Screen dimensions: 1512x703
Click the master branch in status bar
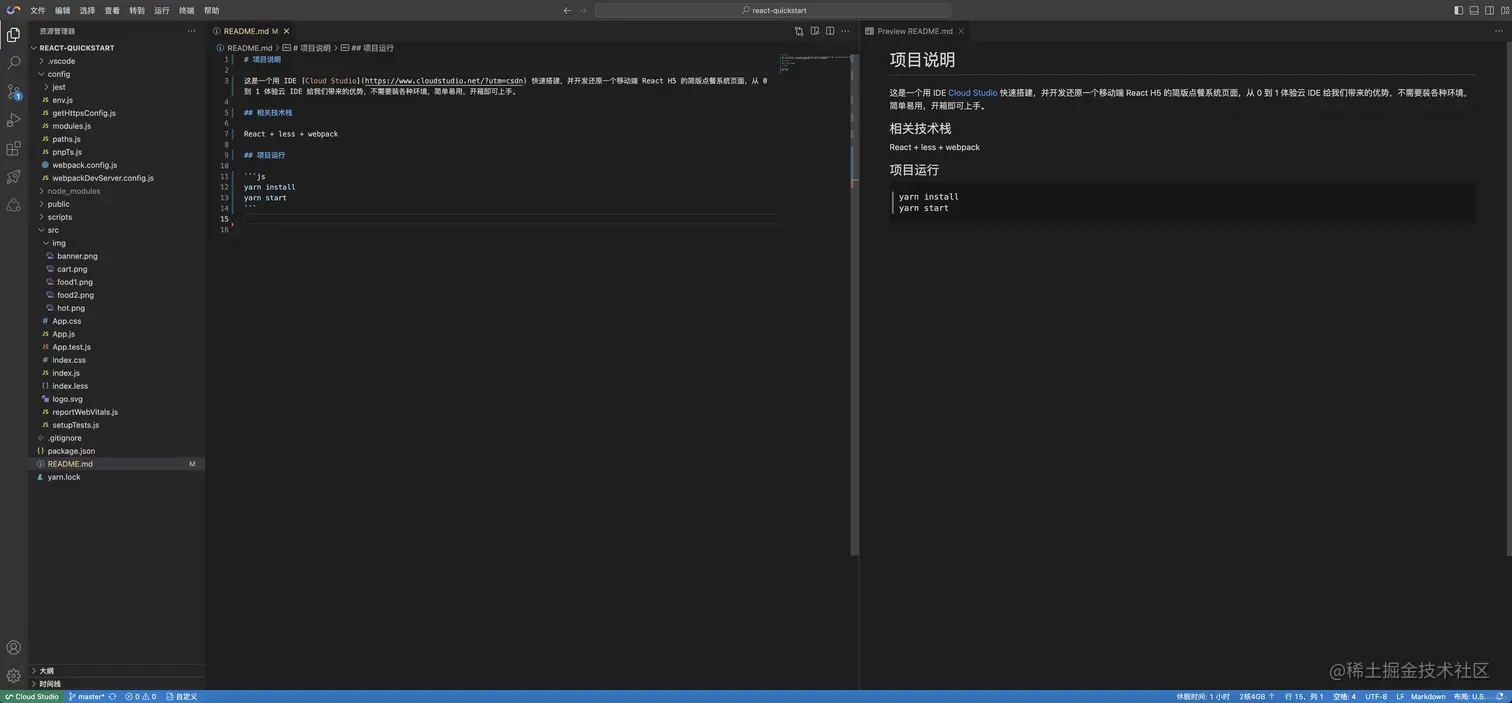[x=86, y=697]
